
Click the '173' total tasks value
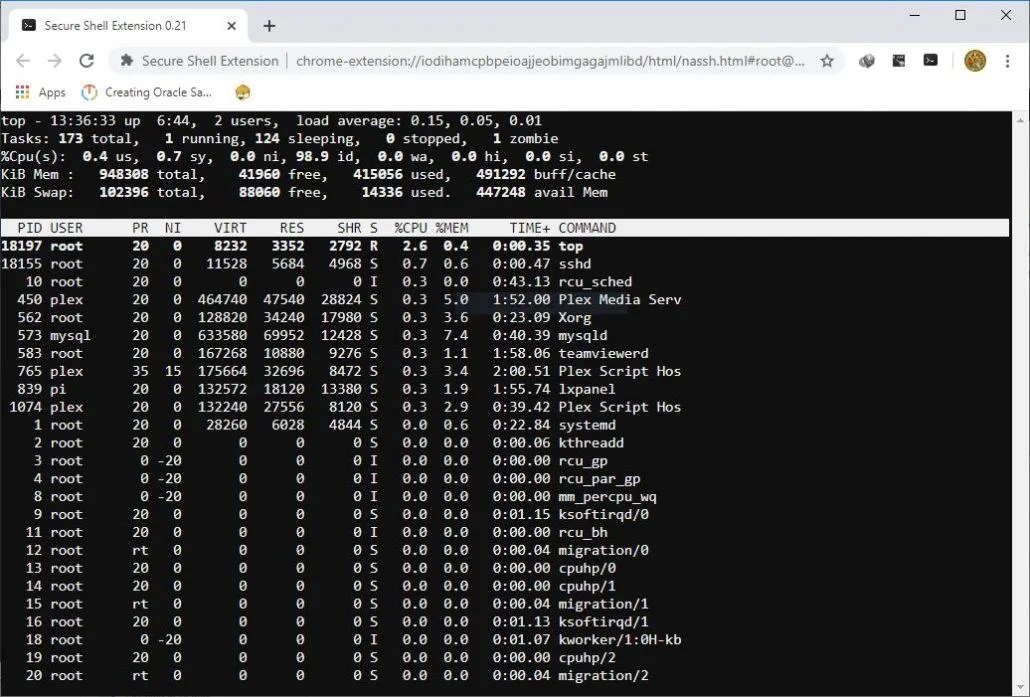point(70,139)
